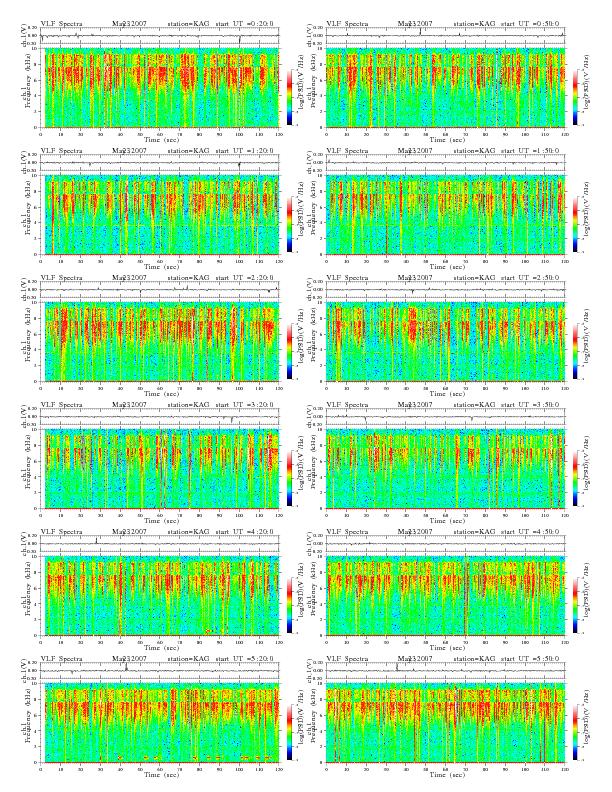The height and width of the screenshot is (792, 612).
Task: Open the spectrogram for start UT 1:50:0
Action: [x=445, y=215]
